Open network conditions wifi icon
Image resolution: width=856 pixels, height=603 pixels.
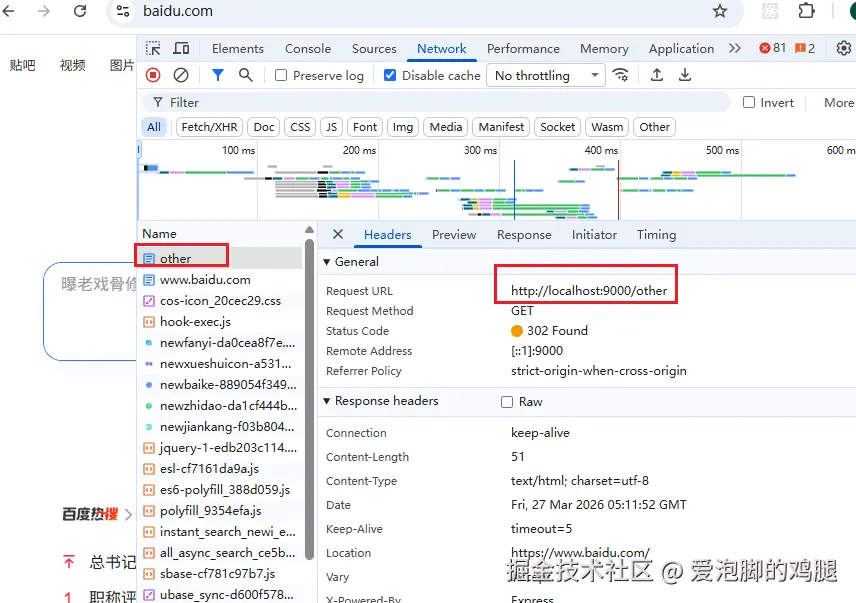tap(621, 75)
